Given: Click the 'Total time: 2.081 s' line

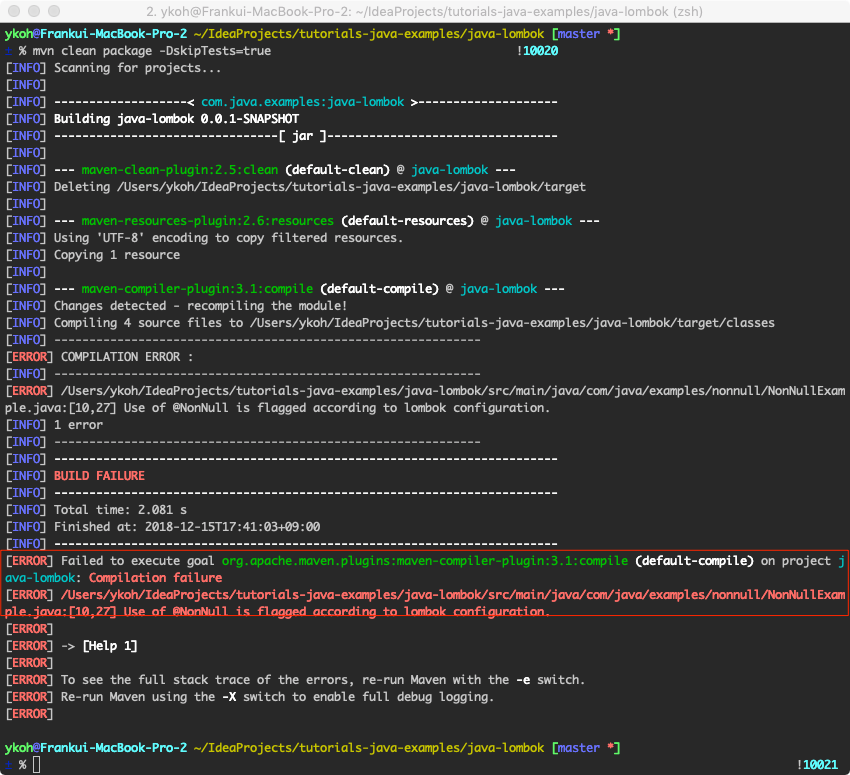Looking at the screenshot, I should tap(120, 510).
